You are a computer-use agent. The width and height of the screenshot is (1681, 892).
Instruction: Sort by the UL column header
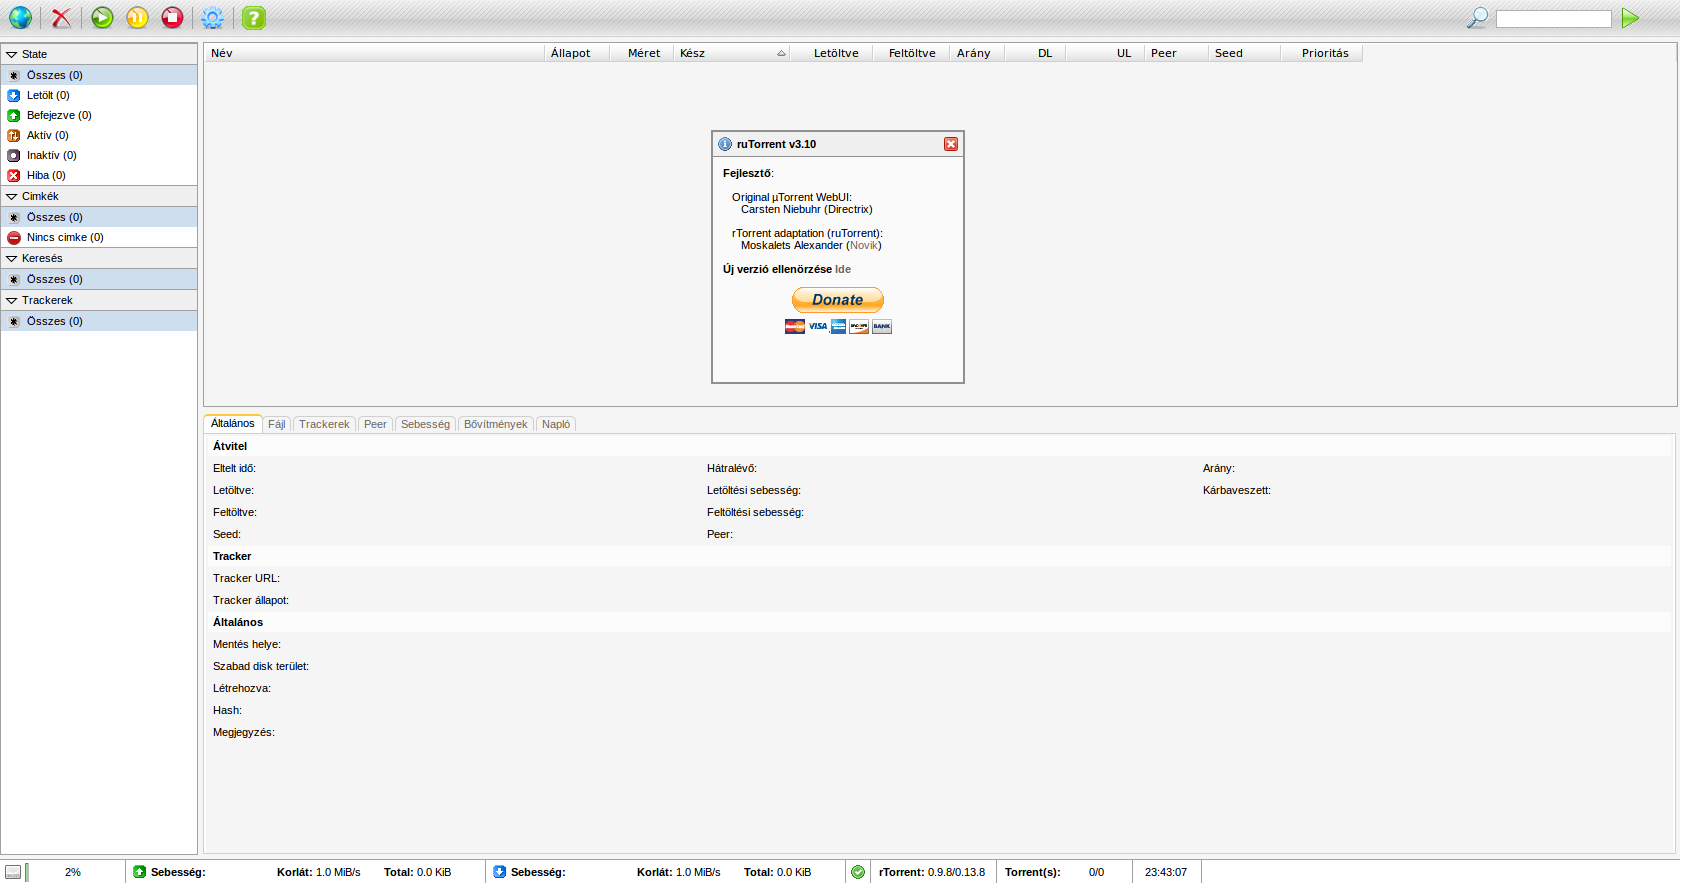point(1105,53)
